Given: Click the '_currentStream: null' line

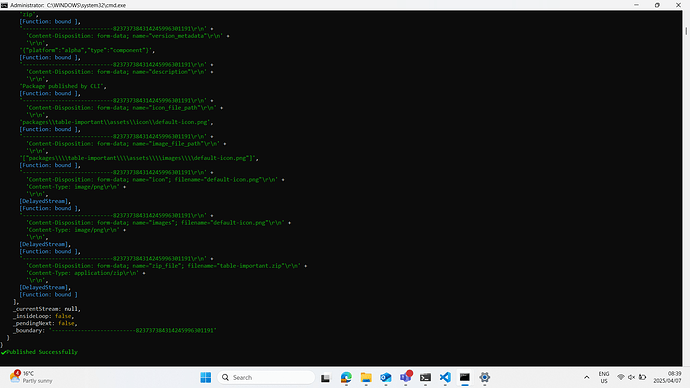Looking at the screenshot, I should point(47,309).
